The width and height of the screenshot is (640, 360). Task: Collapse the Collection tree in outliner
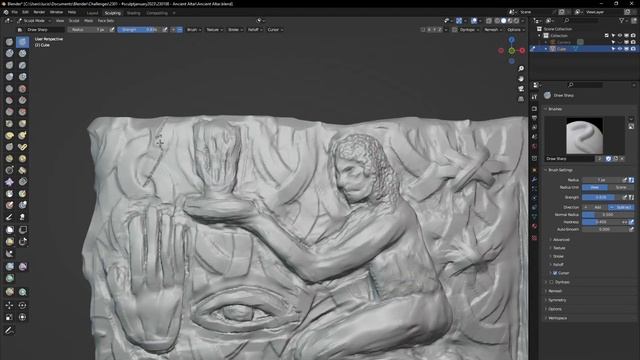tap(540, 36)
